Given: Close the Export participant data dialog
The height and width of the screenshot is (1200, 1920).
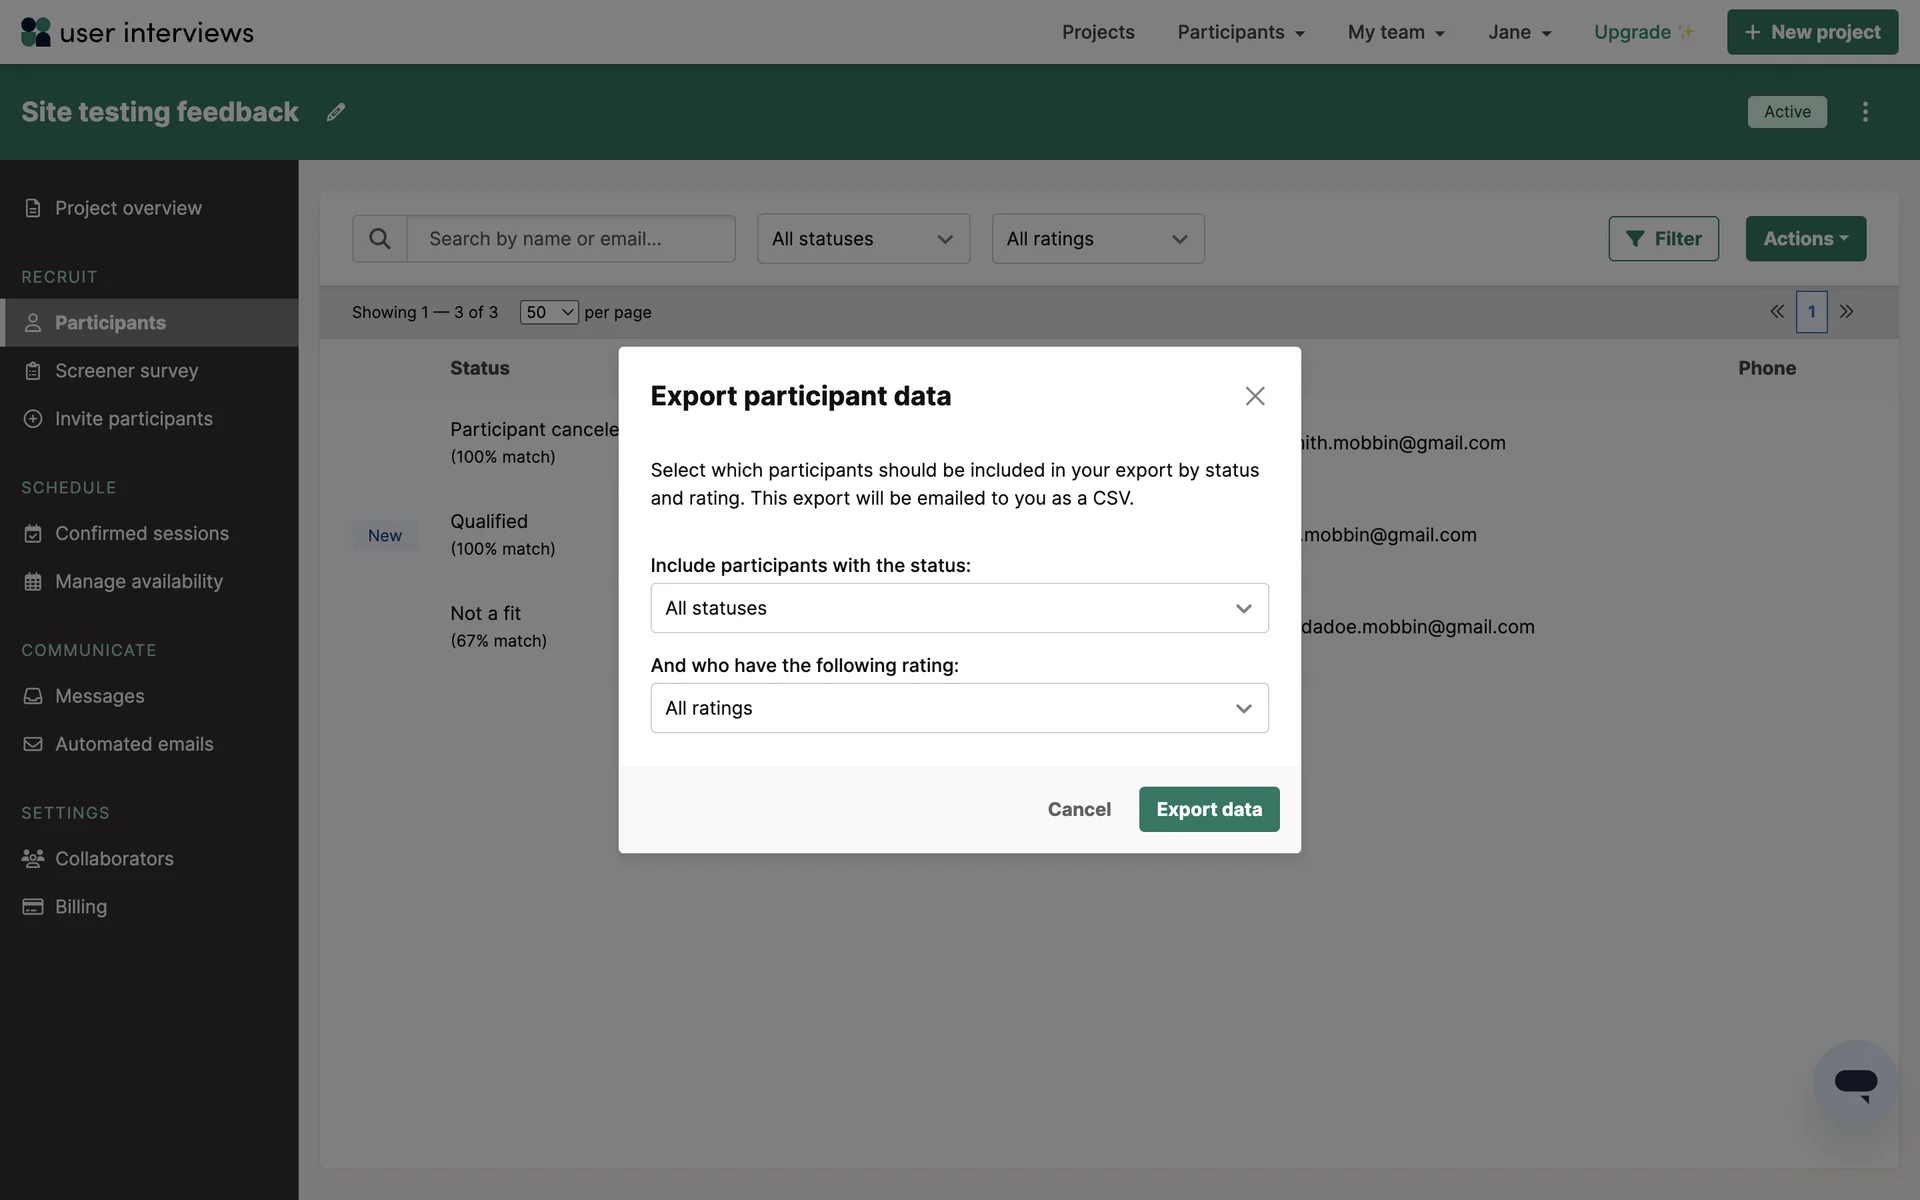Looking at the screenshot, I should click(1255, 396).
